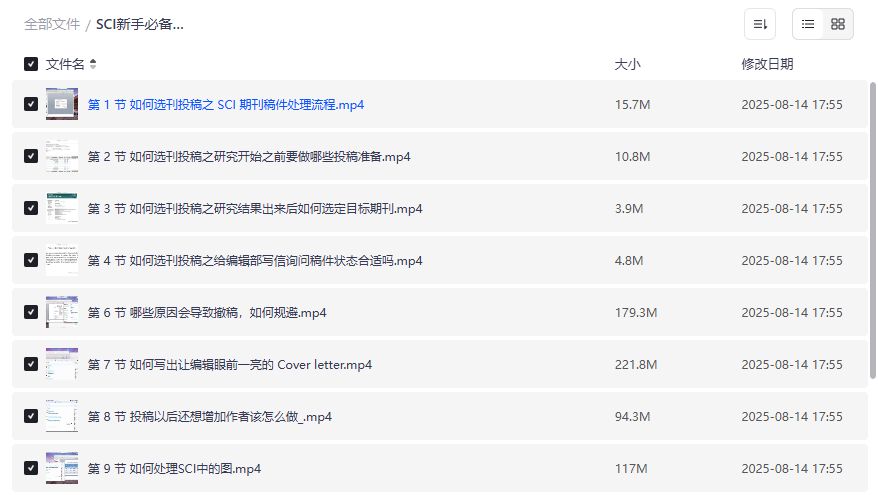Open 第 1 节 SCI 期刊稿件处理流程.mp4
The width and height of the screenshot is (878, 495).
click(226, 105)
